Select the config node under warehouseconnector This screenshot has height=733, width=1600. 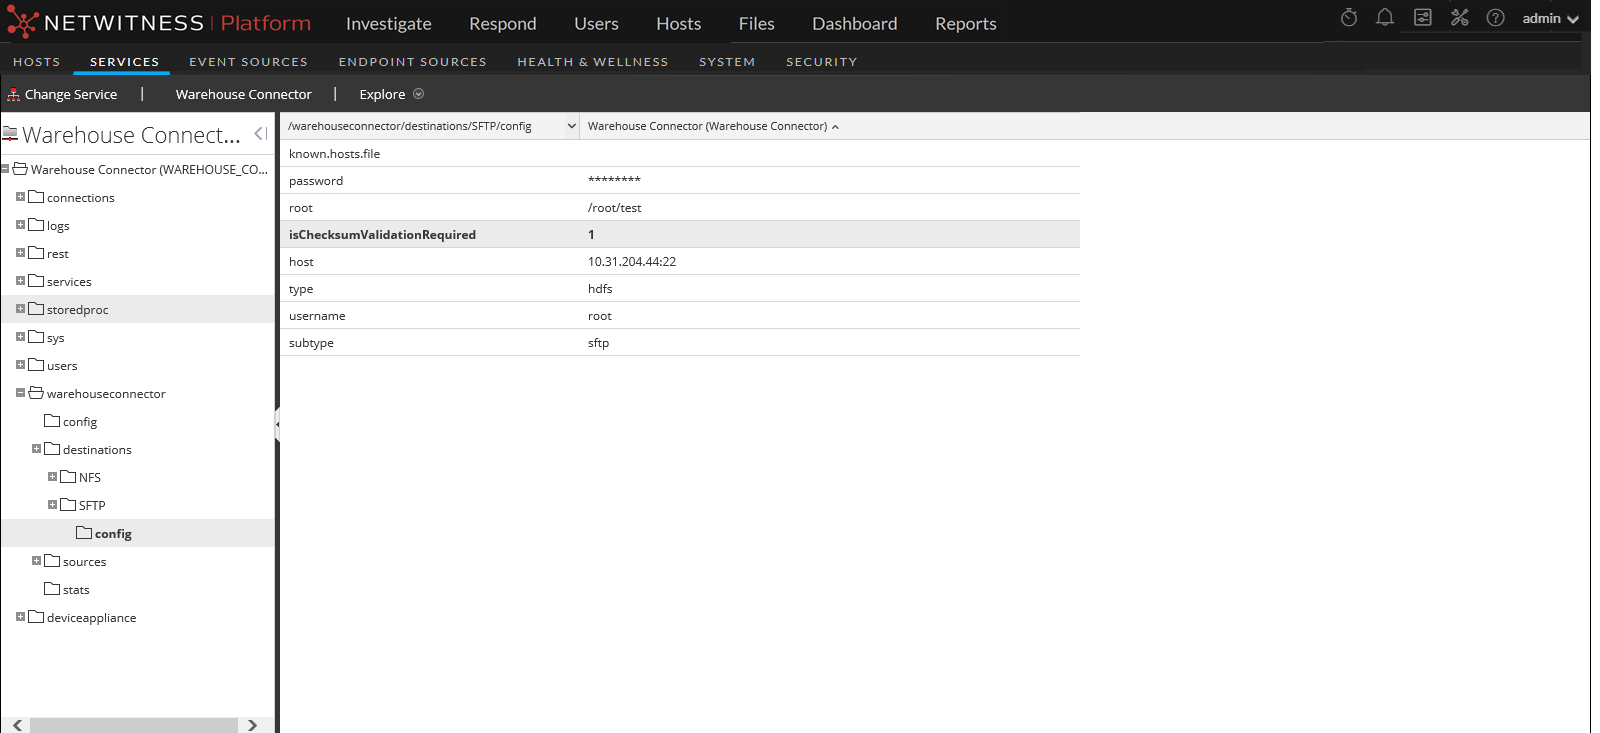[80, 421]
